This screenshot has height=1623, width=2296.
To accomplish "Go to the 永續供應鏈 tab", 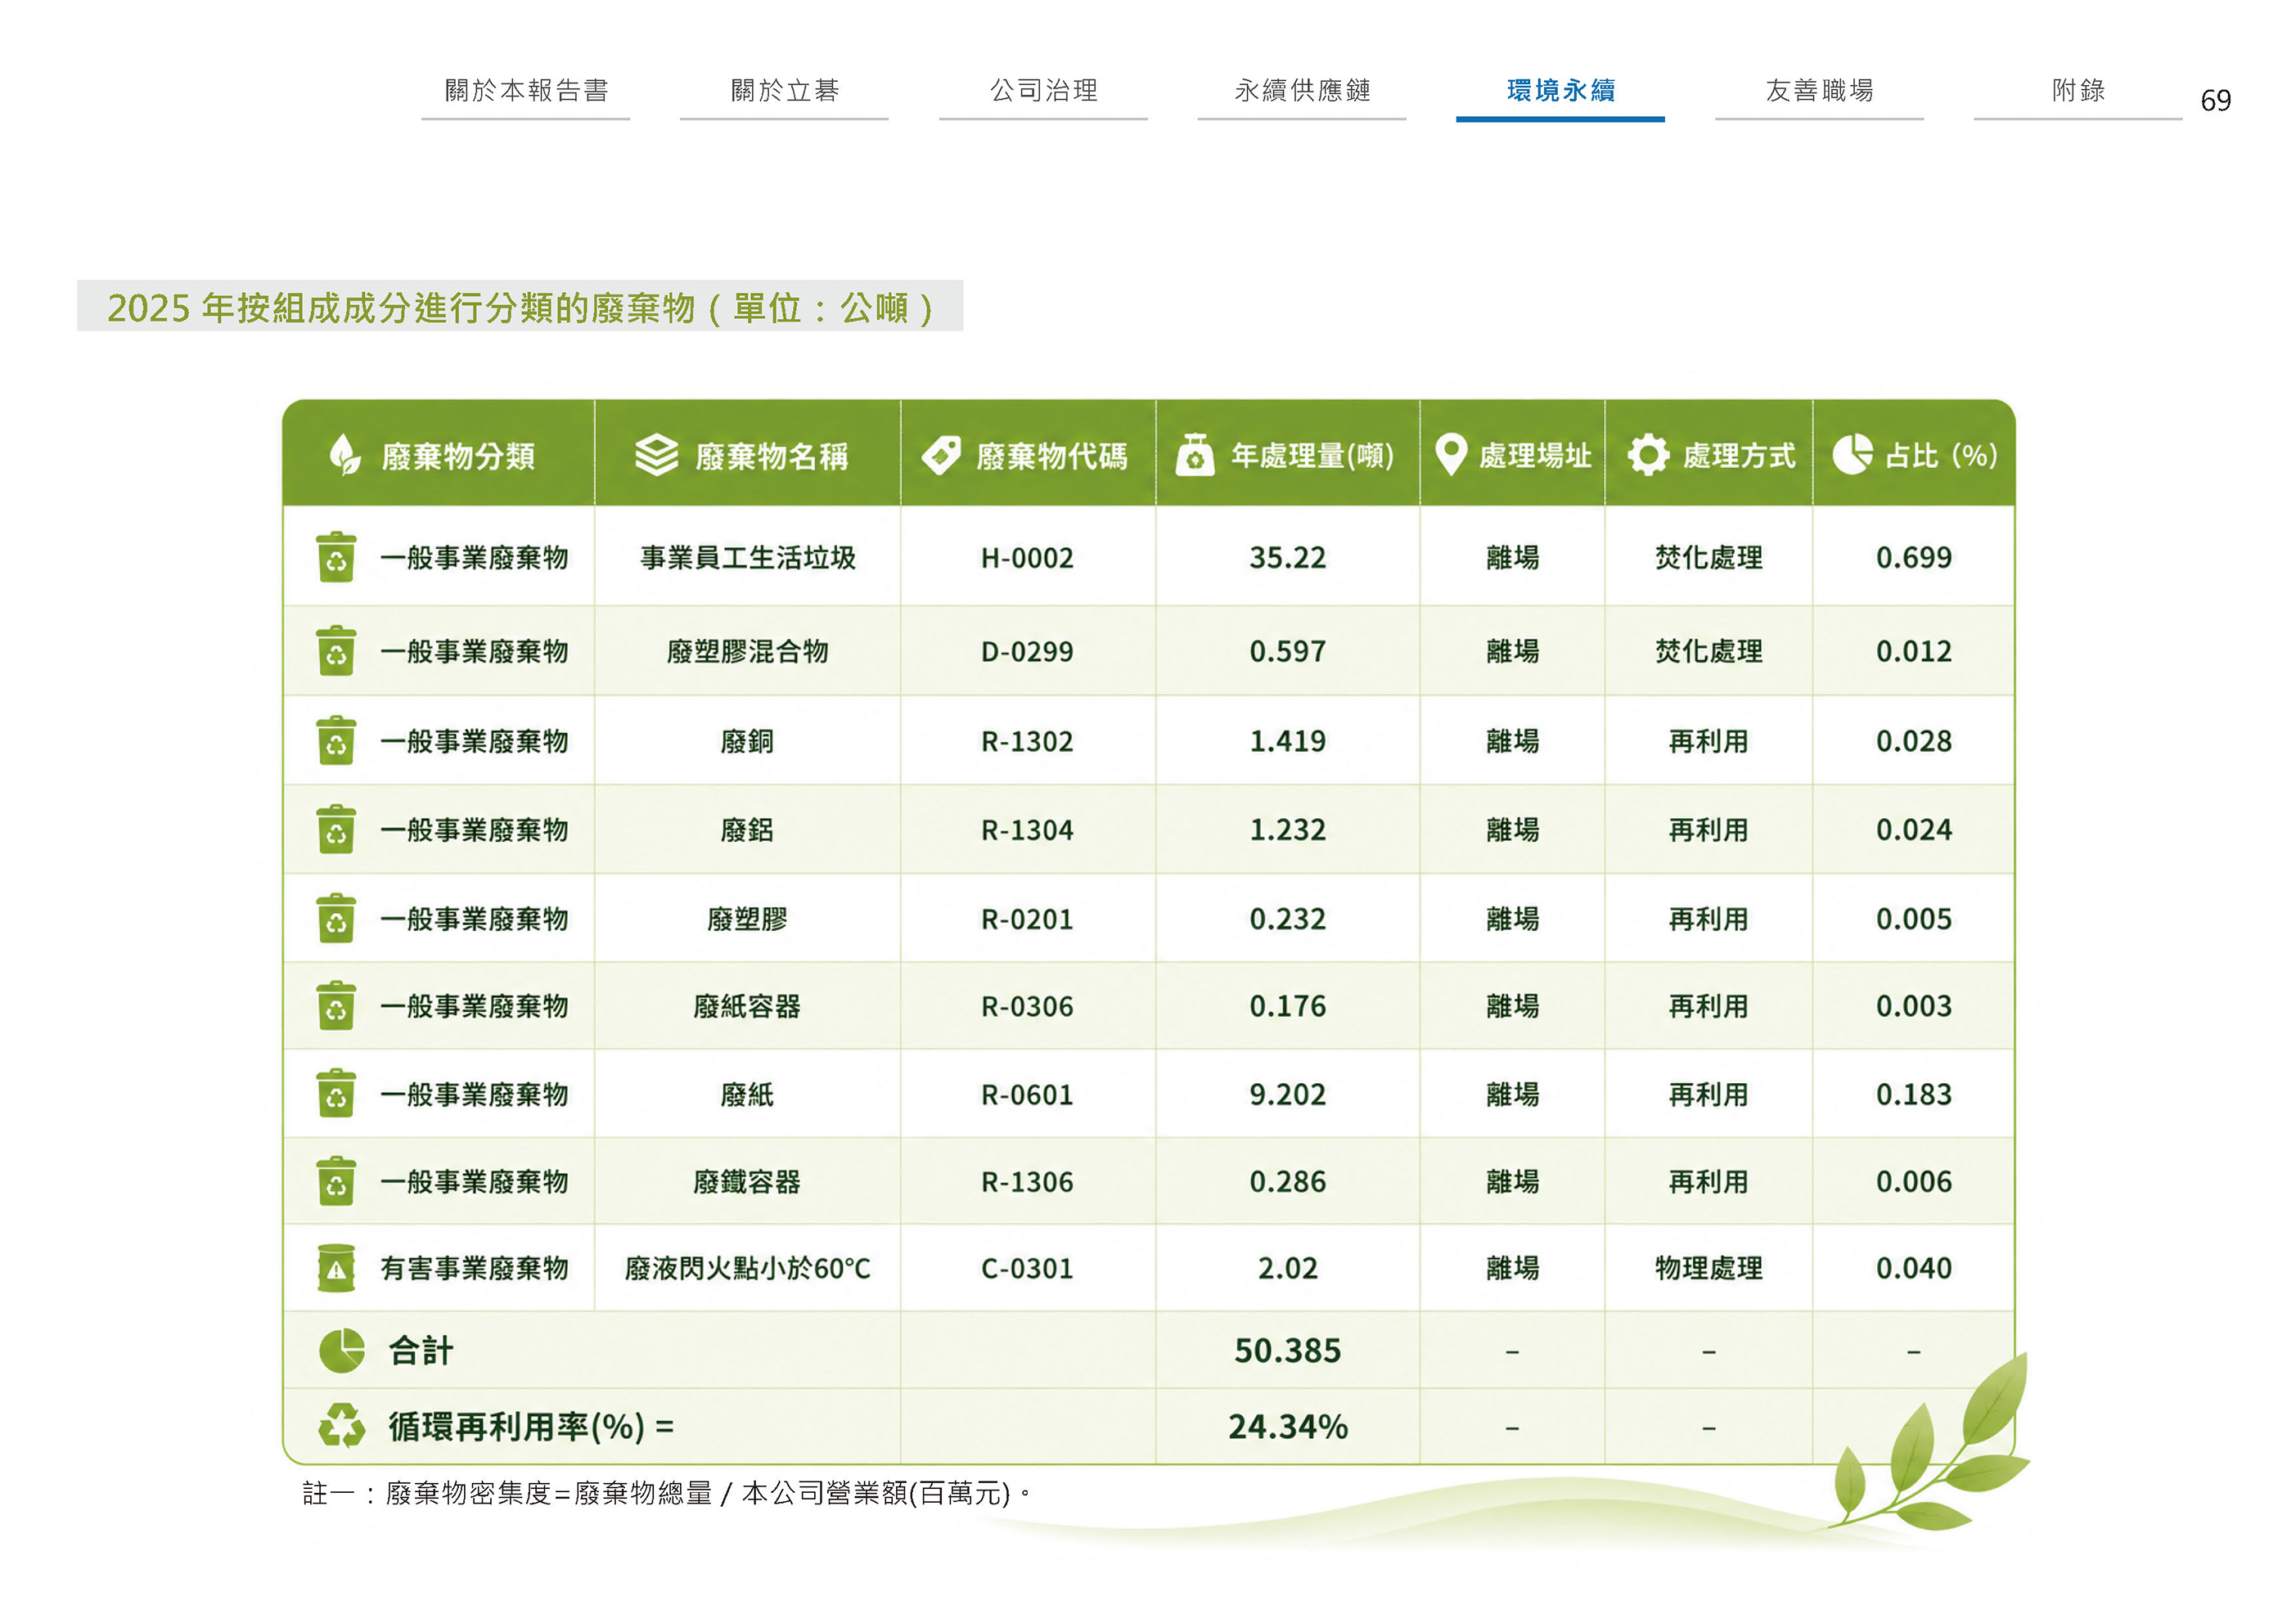I will (1302, 91).
